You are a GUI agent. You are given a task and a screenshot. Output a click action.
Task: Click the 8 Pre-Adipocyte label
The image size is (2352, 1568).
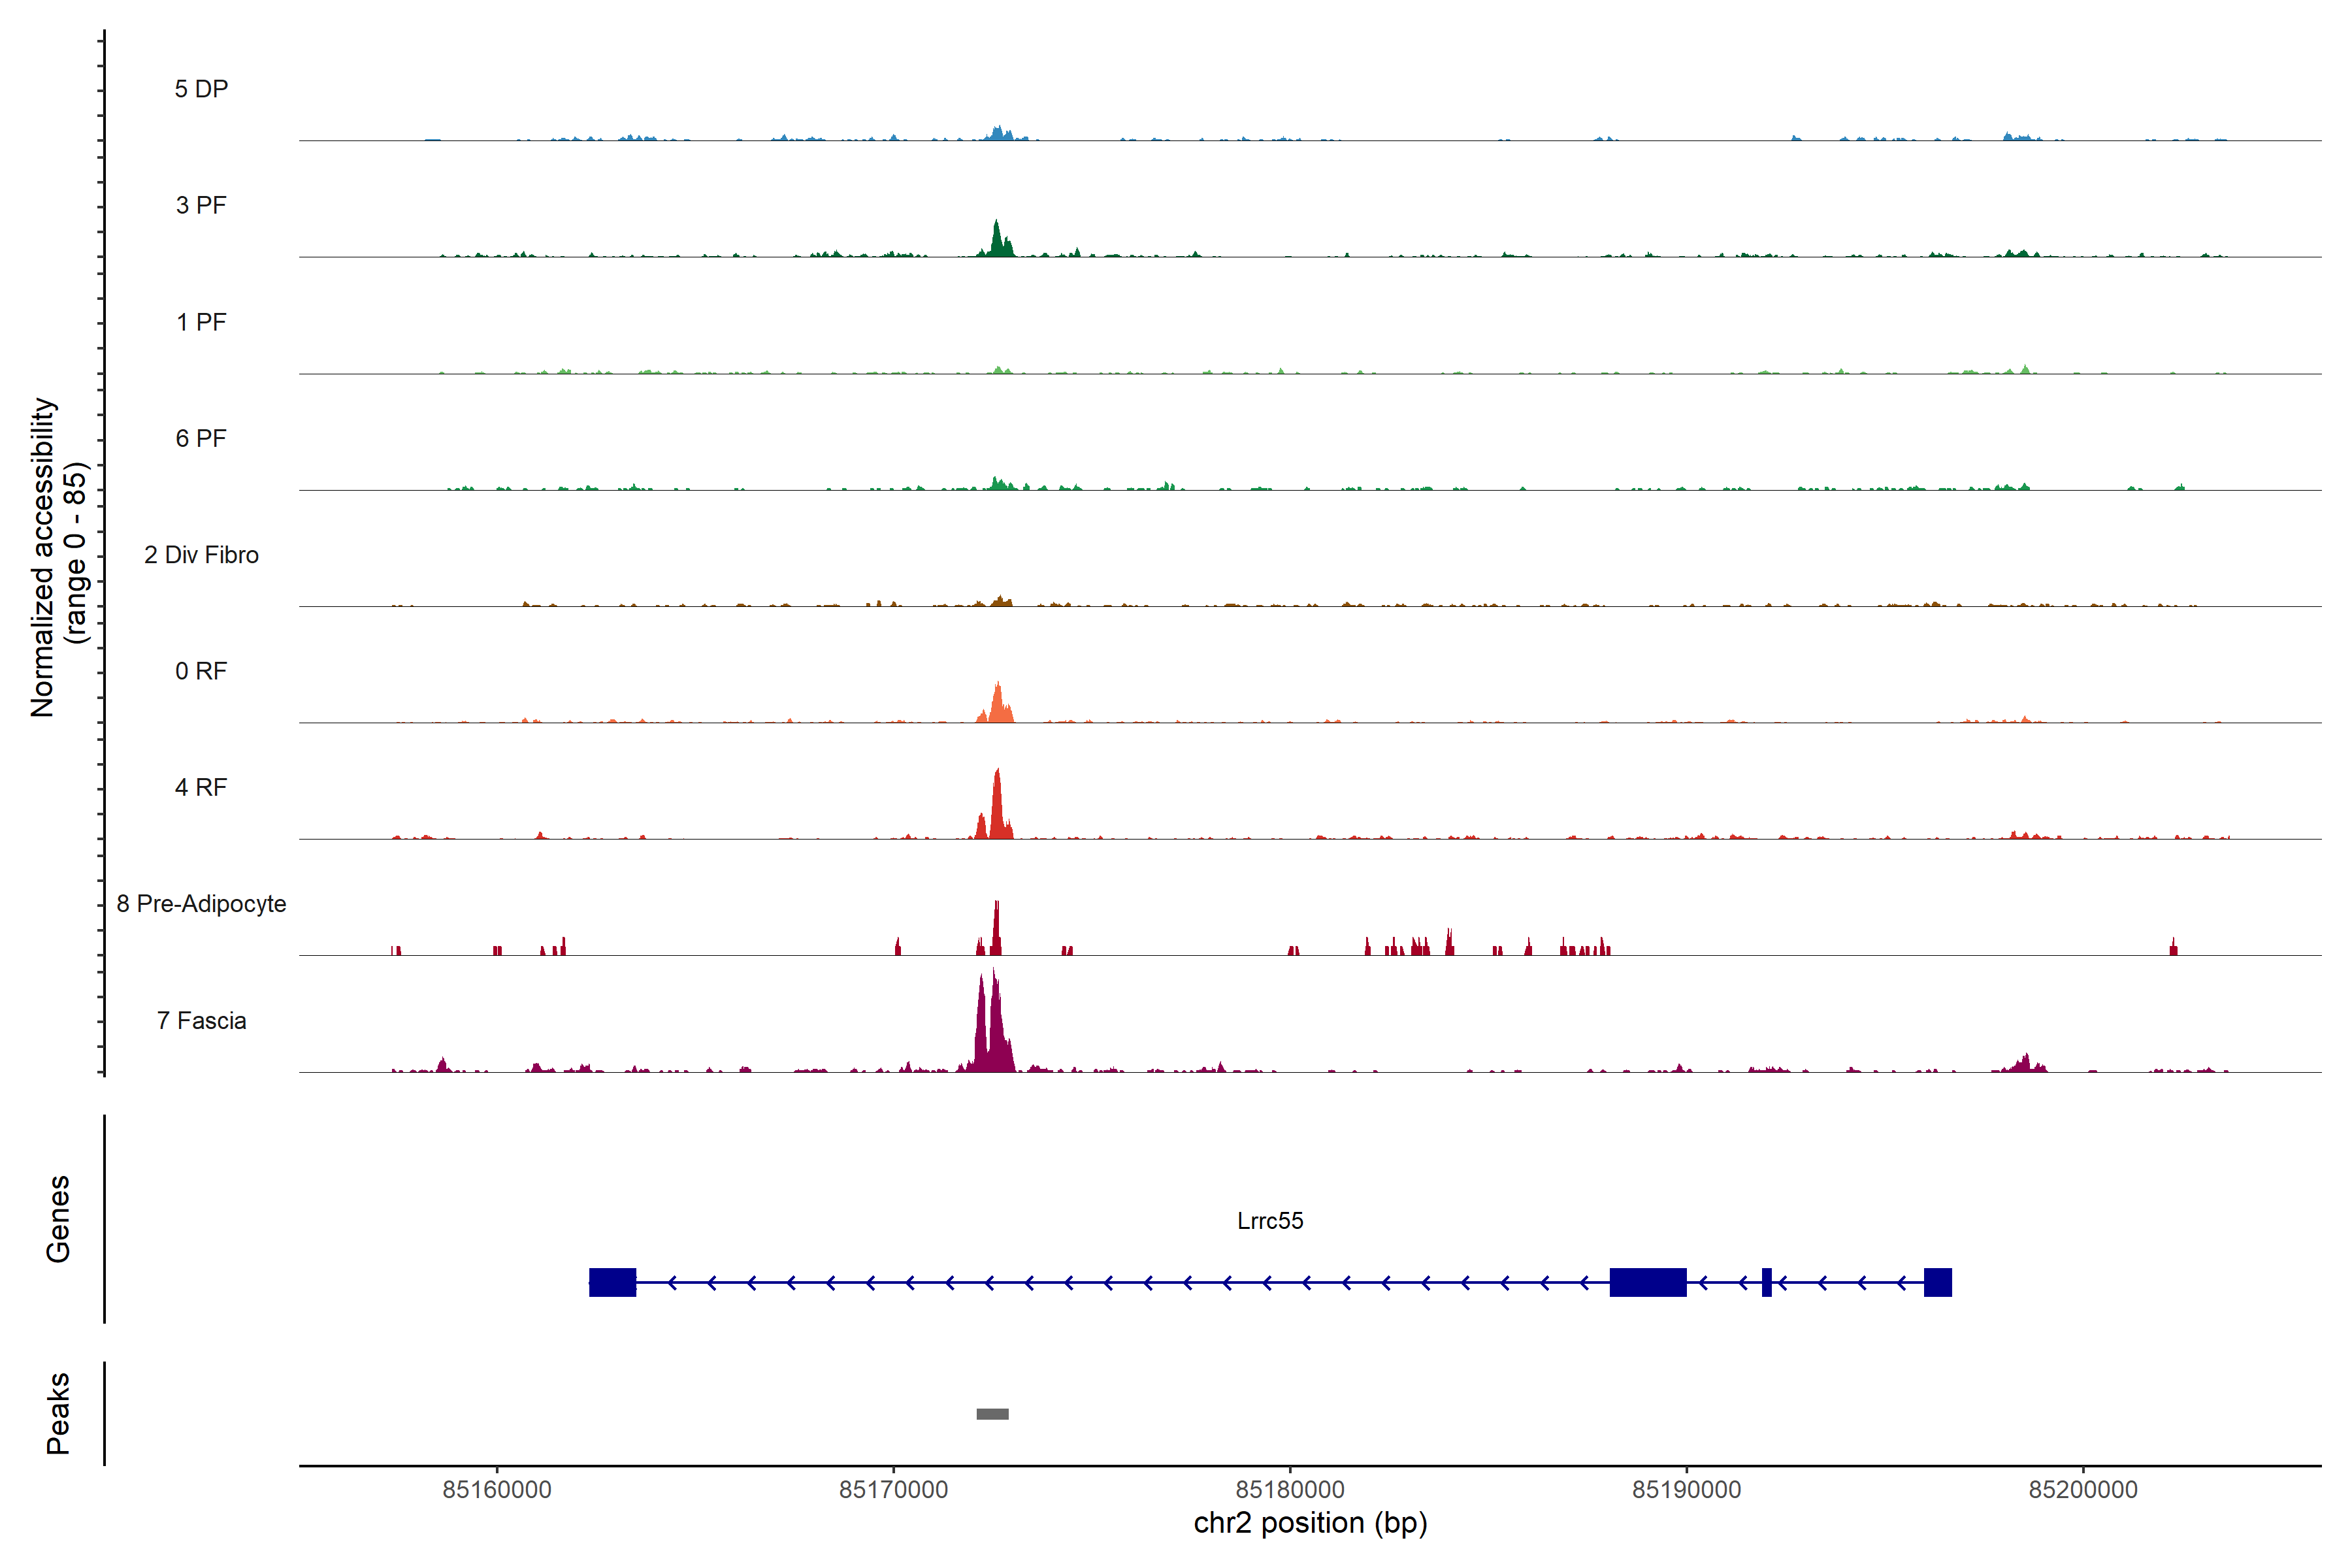[201, 904]
